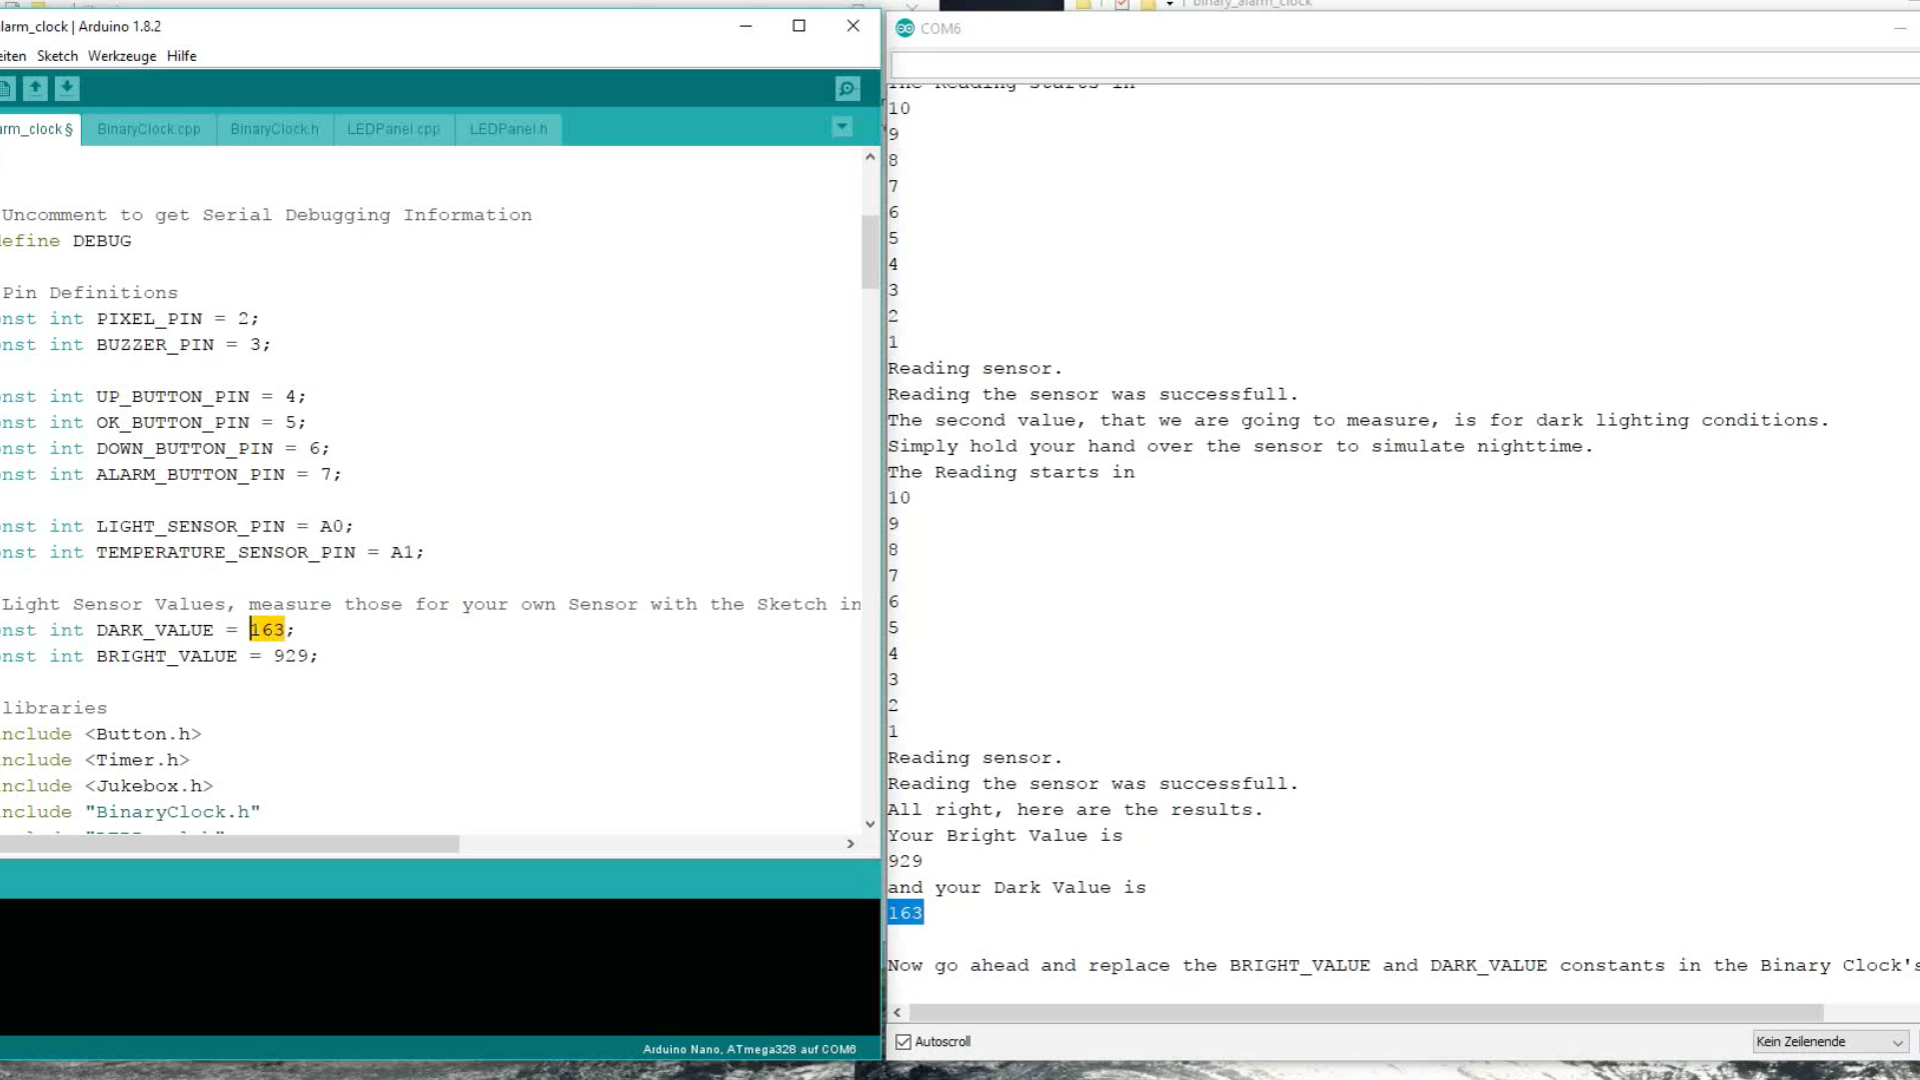Select the LEDPanel.h tab

pyautogui.click(x=508, y=128)
